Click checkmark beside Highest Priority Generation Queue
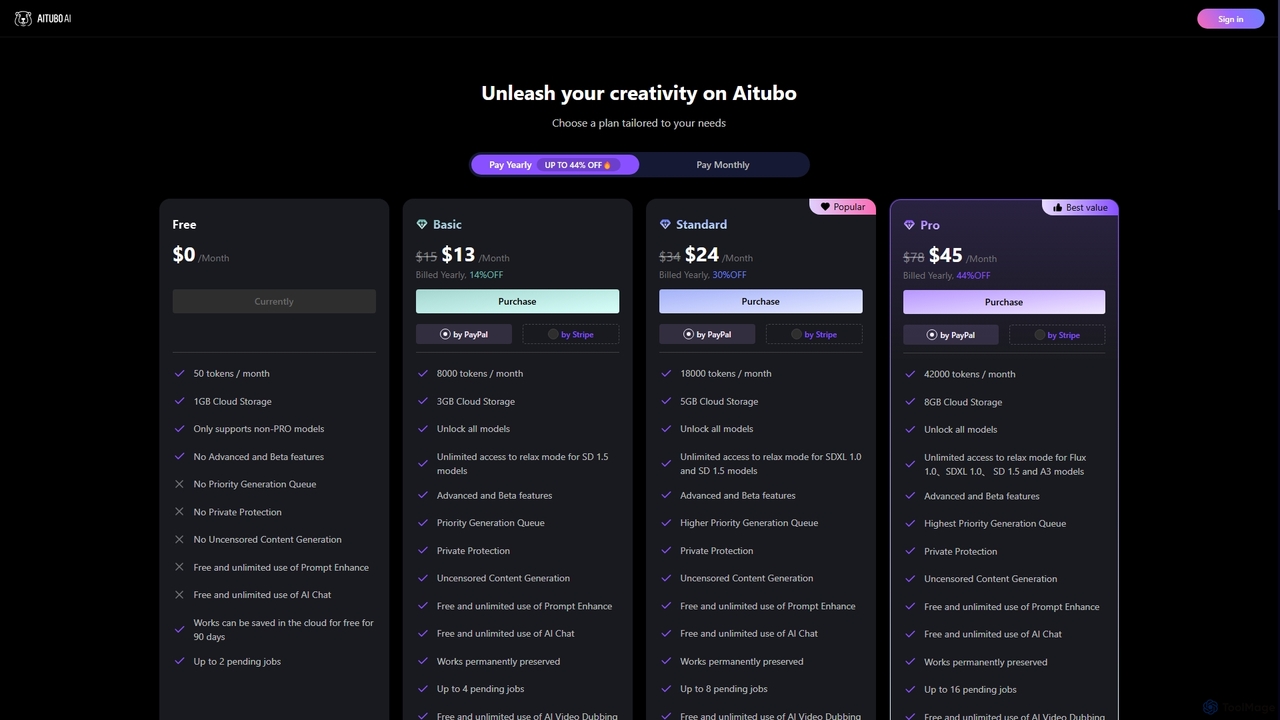Screen dimensions: 1280x720 (x=910, y=524)
